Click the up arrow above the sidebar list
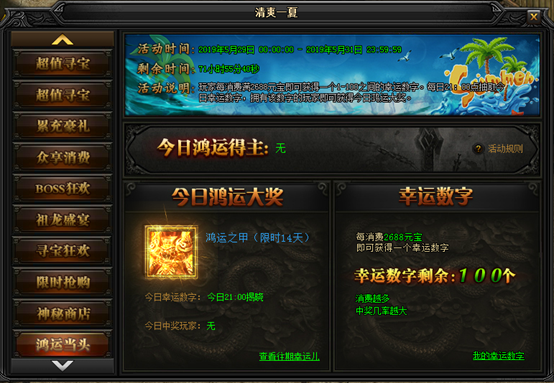The image size is (554, 383). click(x=63, y=39)
